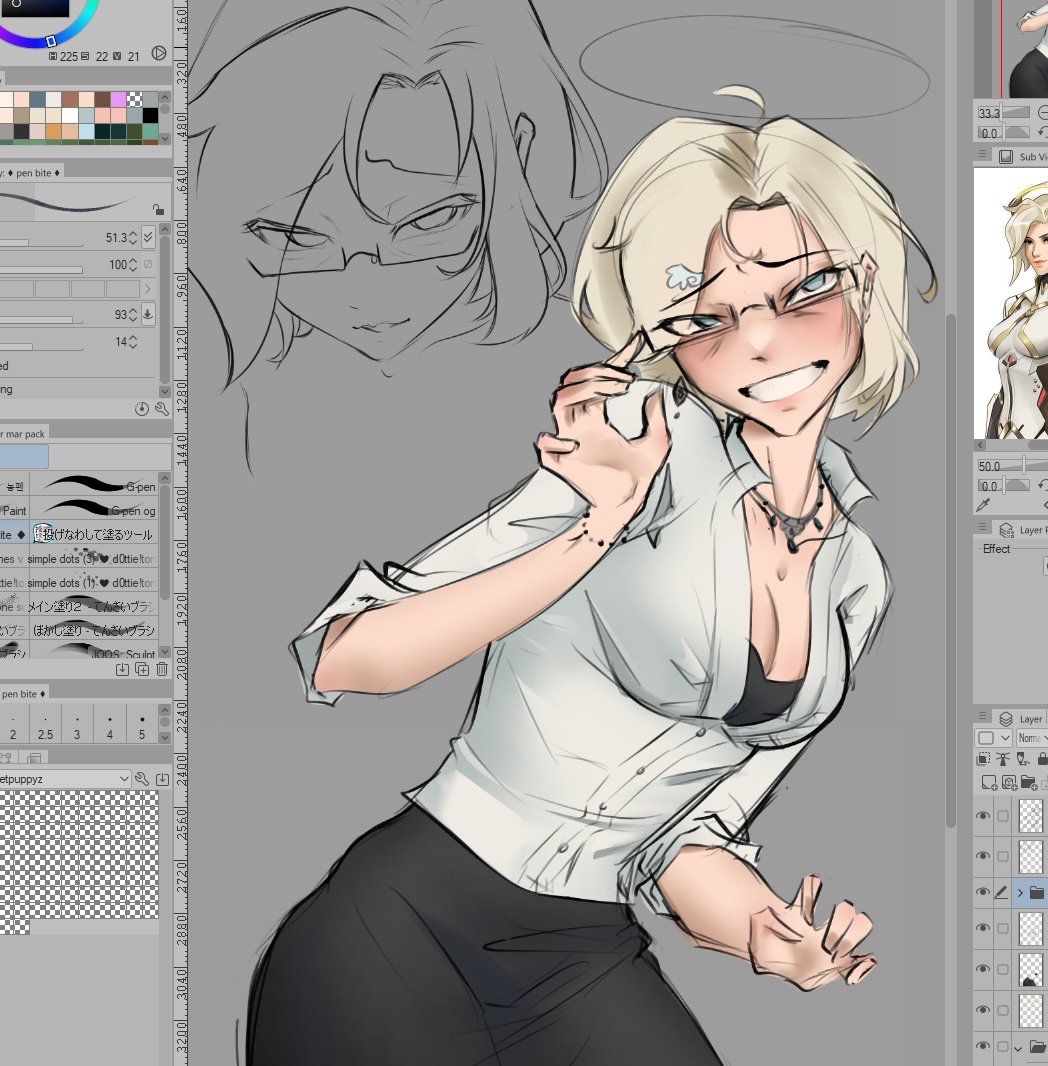Pick the eyedropper in the Sub View panel
This screenshot has width=1048, height=1066.
point(982,504)
